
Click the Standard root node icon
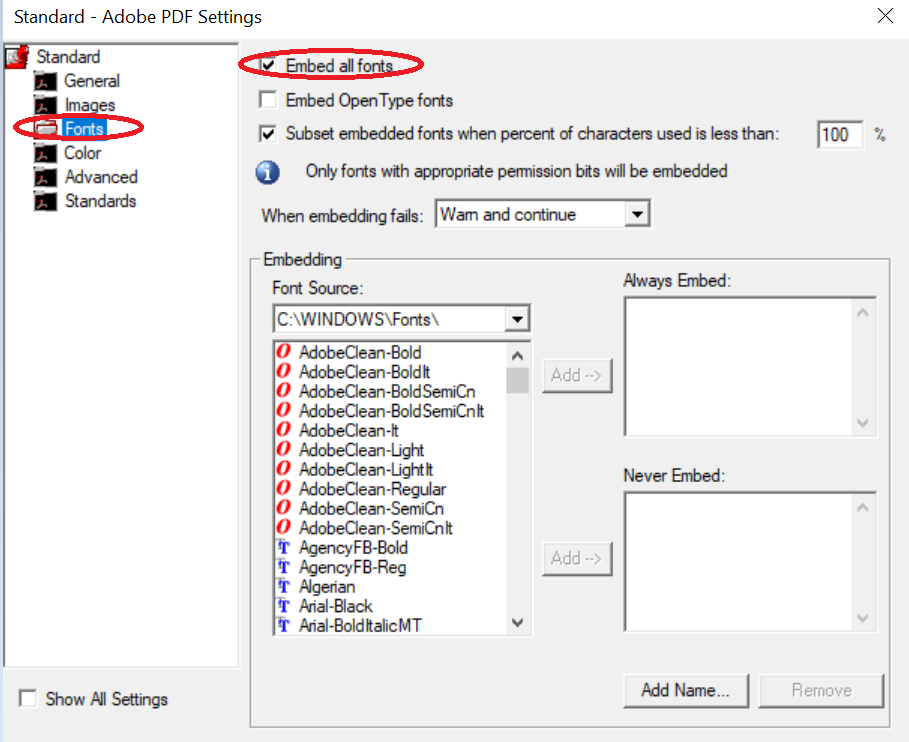(16, 57)
